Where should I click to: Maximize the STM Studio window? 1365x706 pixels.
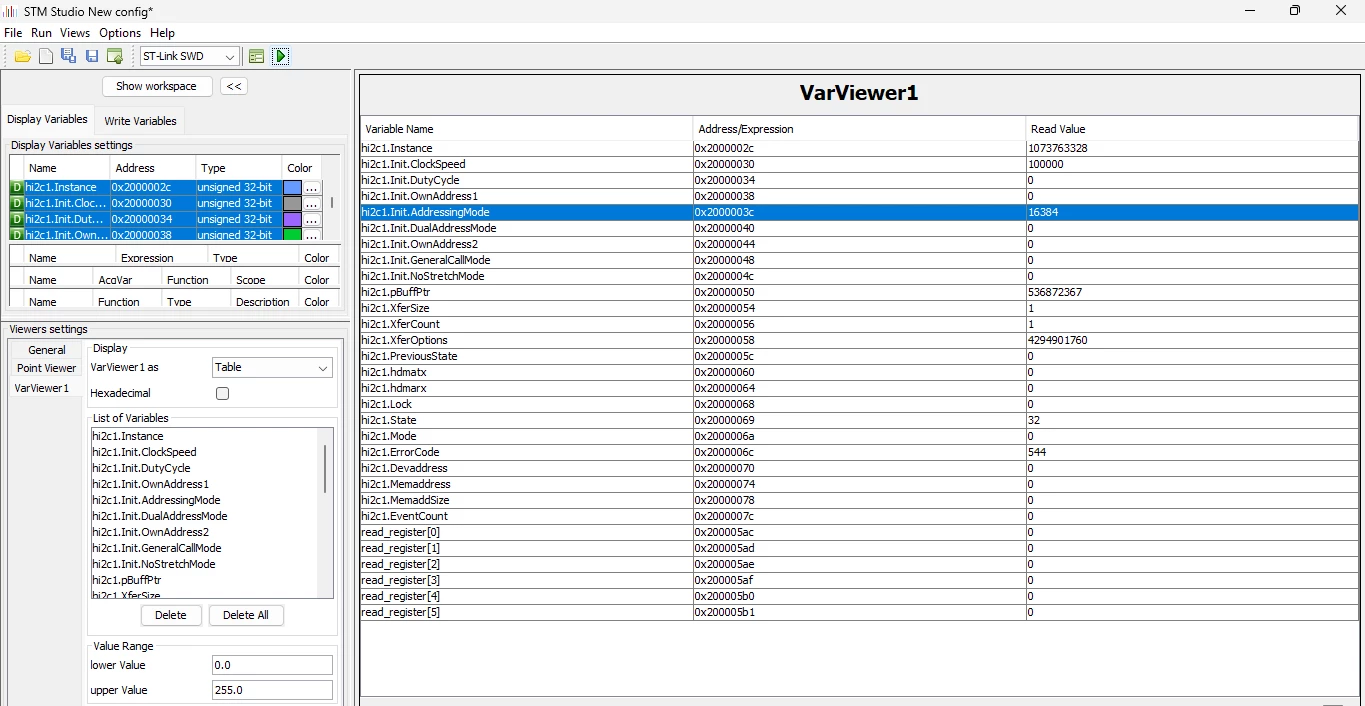coord(1295,11)
